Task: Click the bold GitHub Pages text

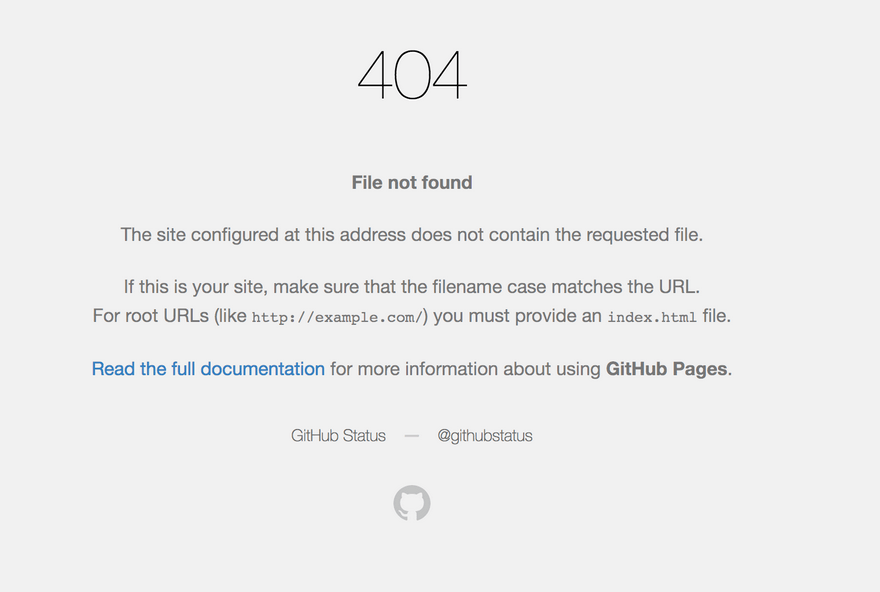Action: [666, 369]
